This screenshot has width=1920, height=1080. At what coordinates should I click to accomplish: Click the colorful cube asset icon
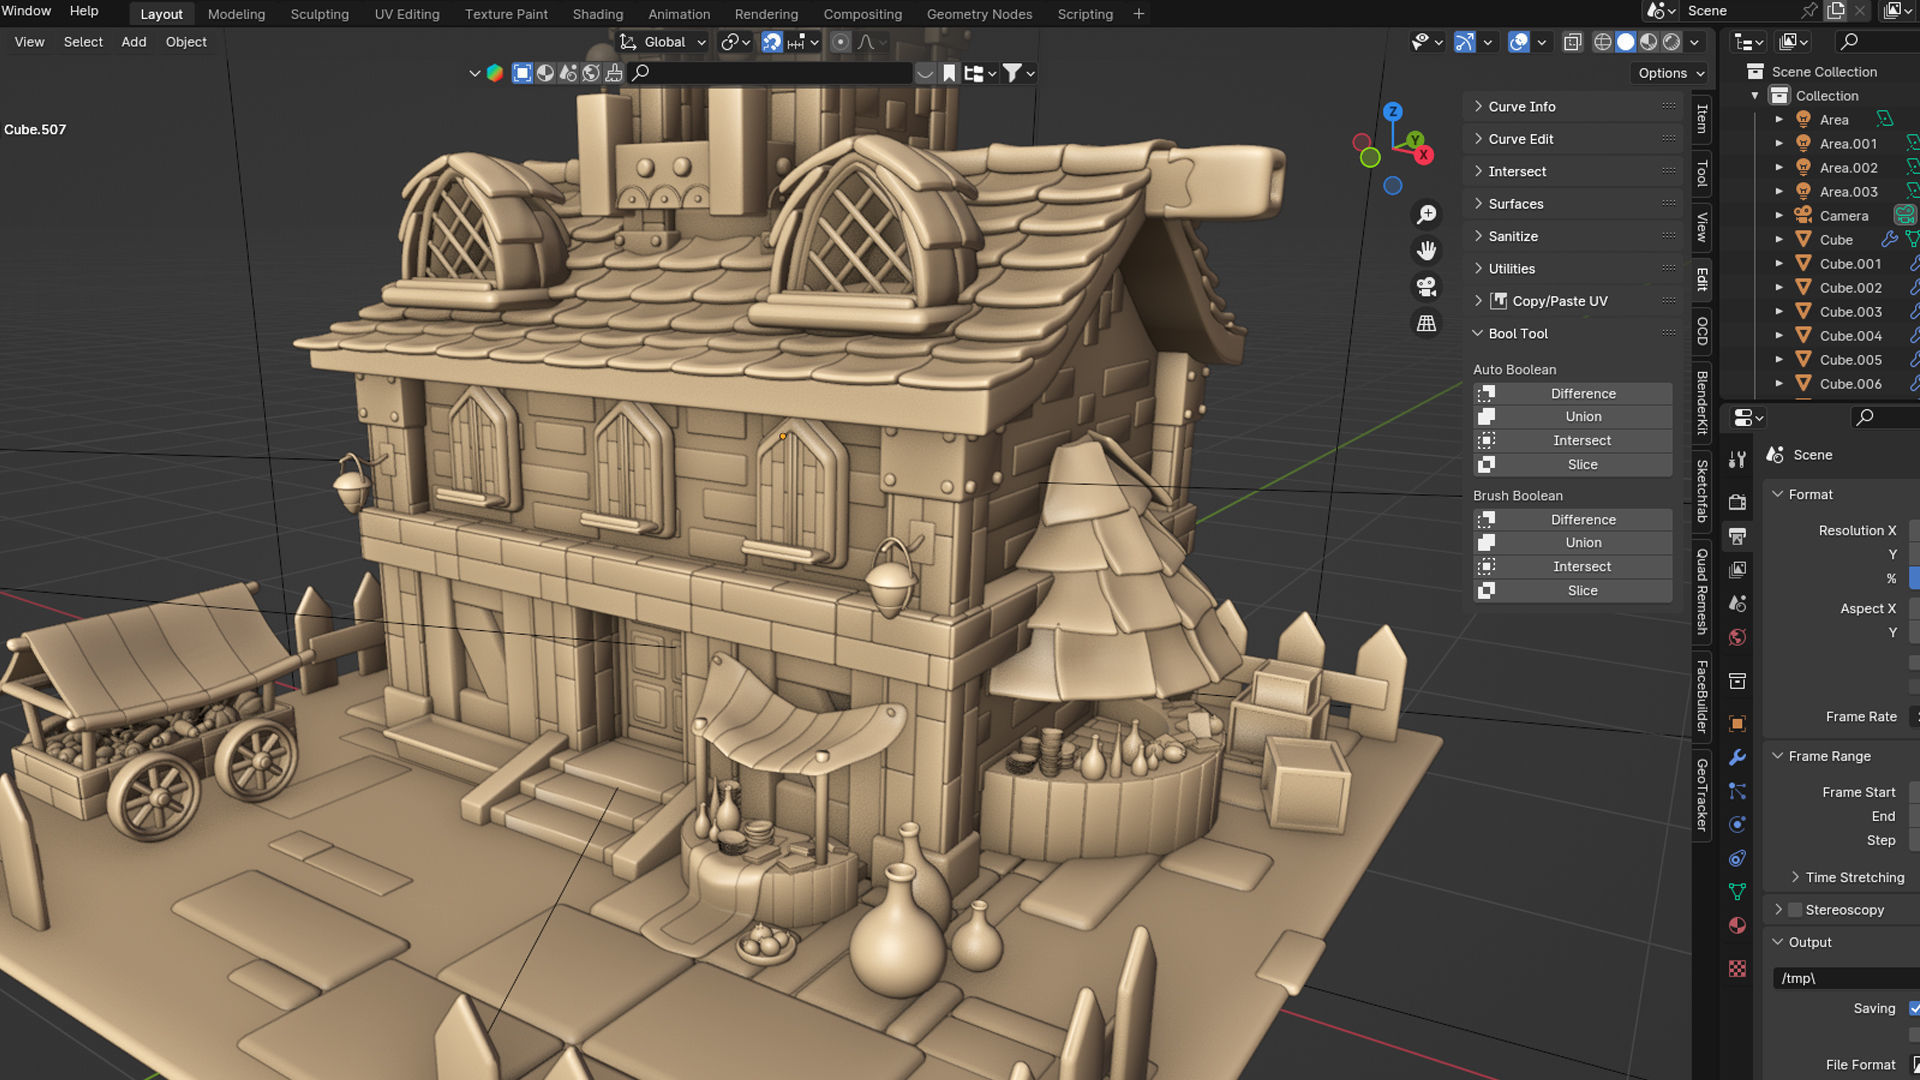point(495,73)
